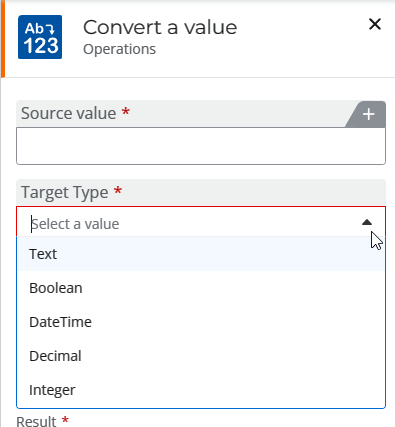Image resolution: width=395 pixels, height=427 pixels.
Task: Click the Result field label
Action: click(36, 422)
